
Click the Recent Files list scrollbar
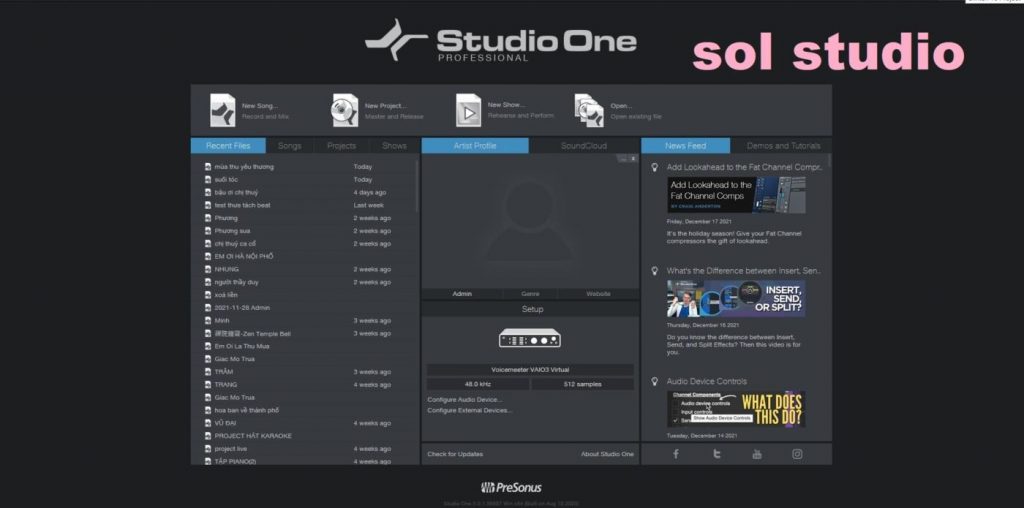tap(417, 185)
